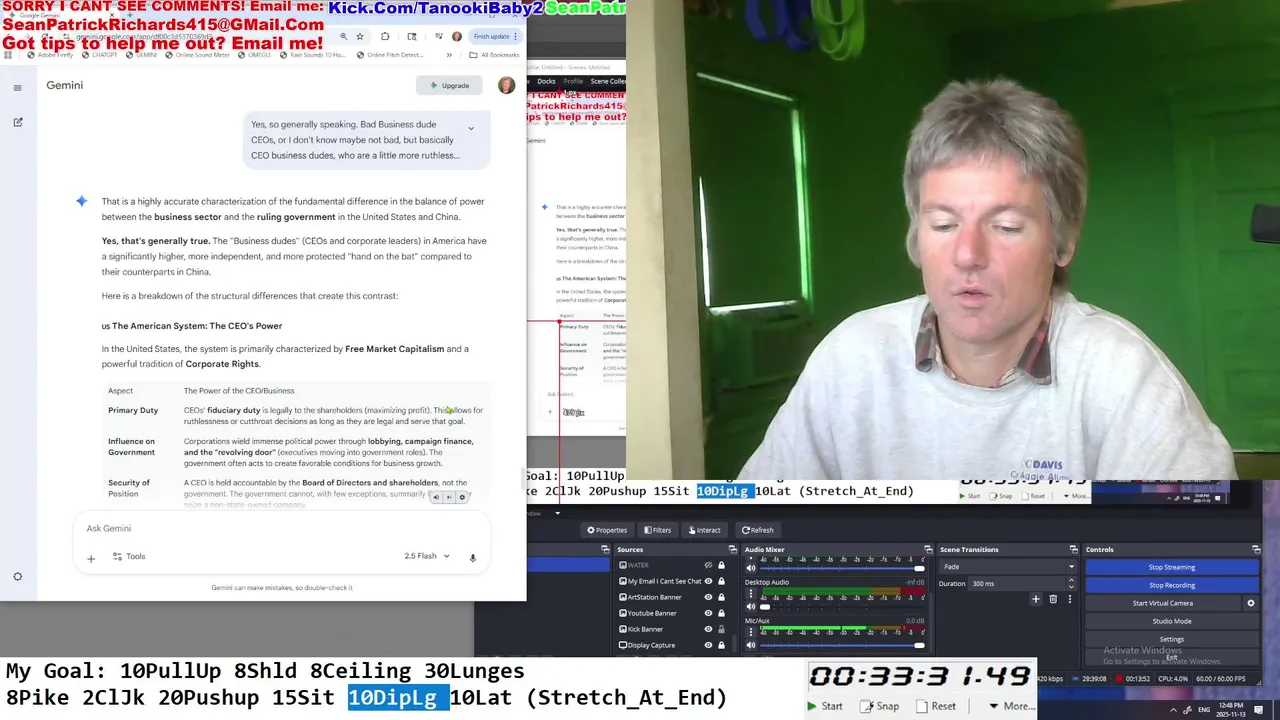Add a scene transition with plus icon

[x=1036, y=599]
